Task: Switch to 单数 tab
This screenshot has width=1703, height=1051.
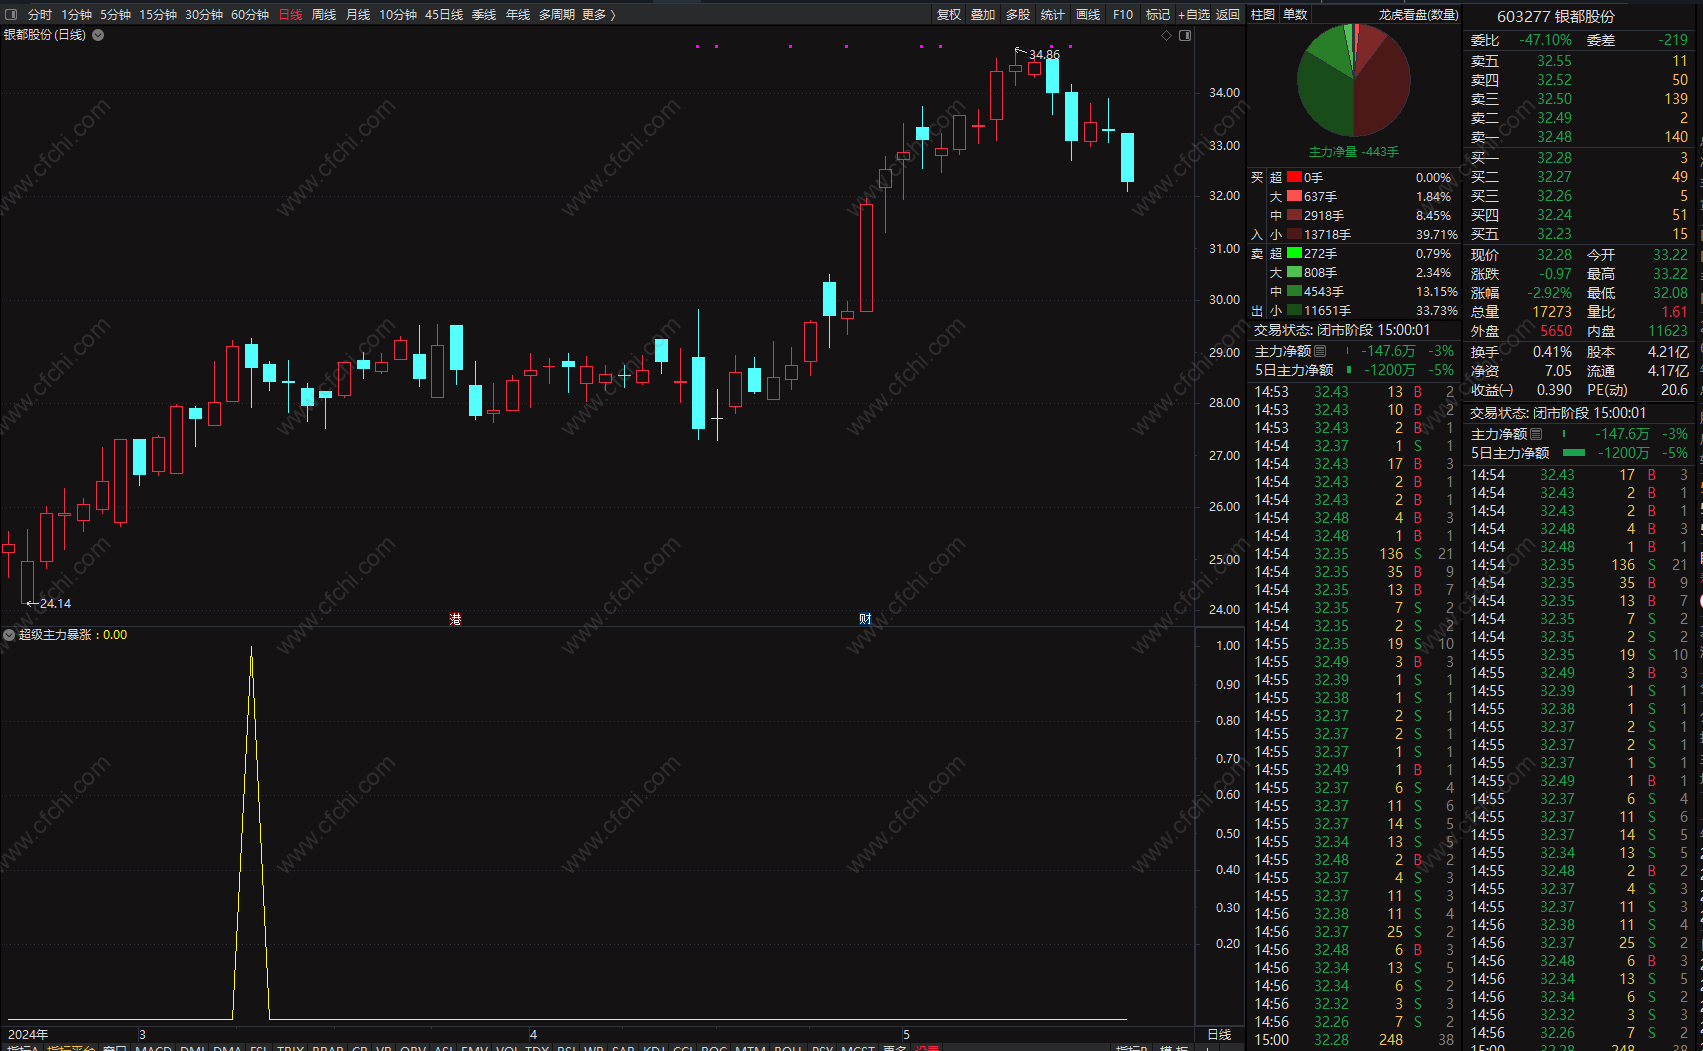Action: [x=1295, y=15]
